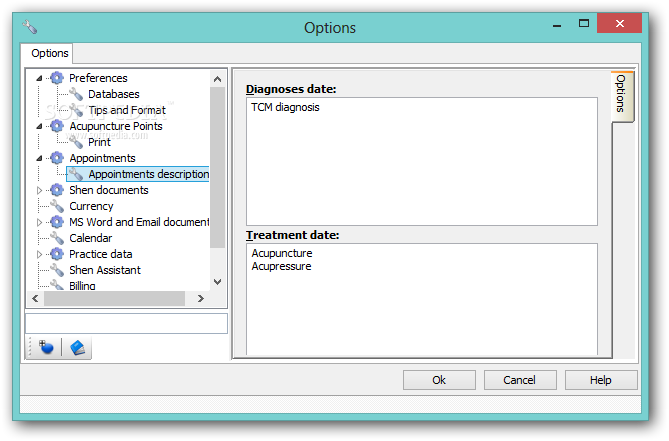Select Acupuncture Points label in tree
The image size is (669, 441).
[116, 126]
